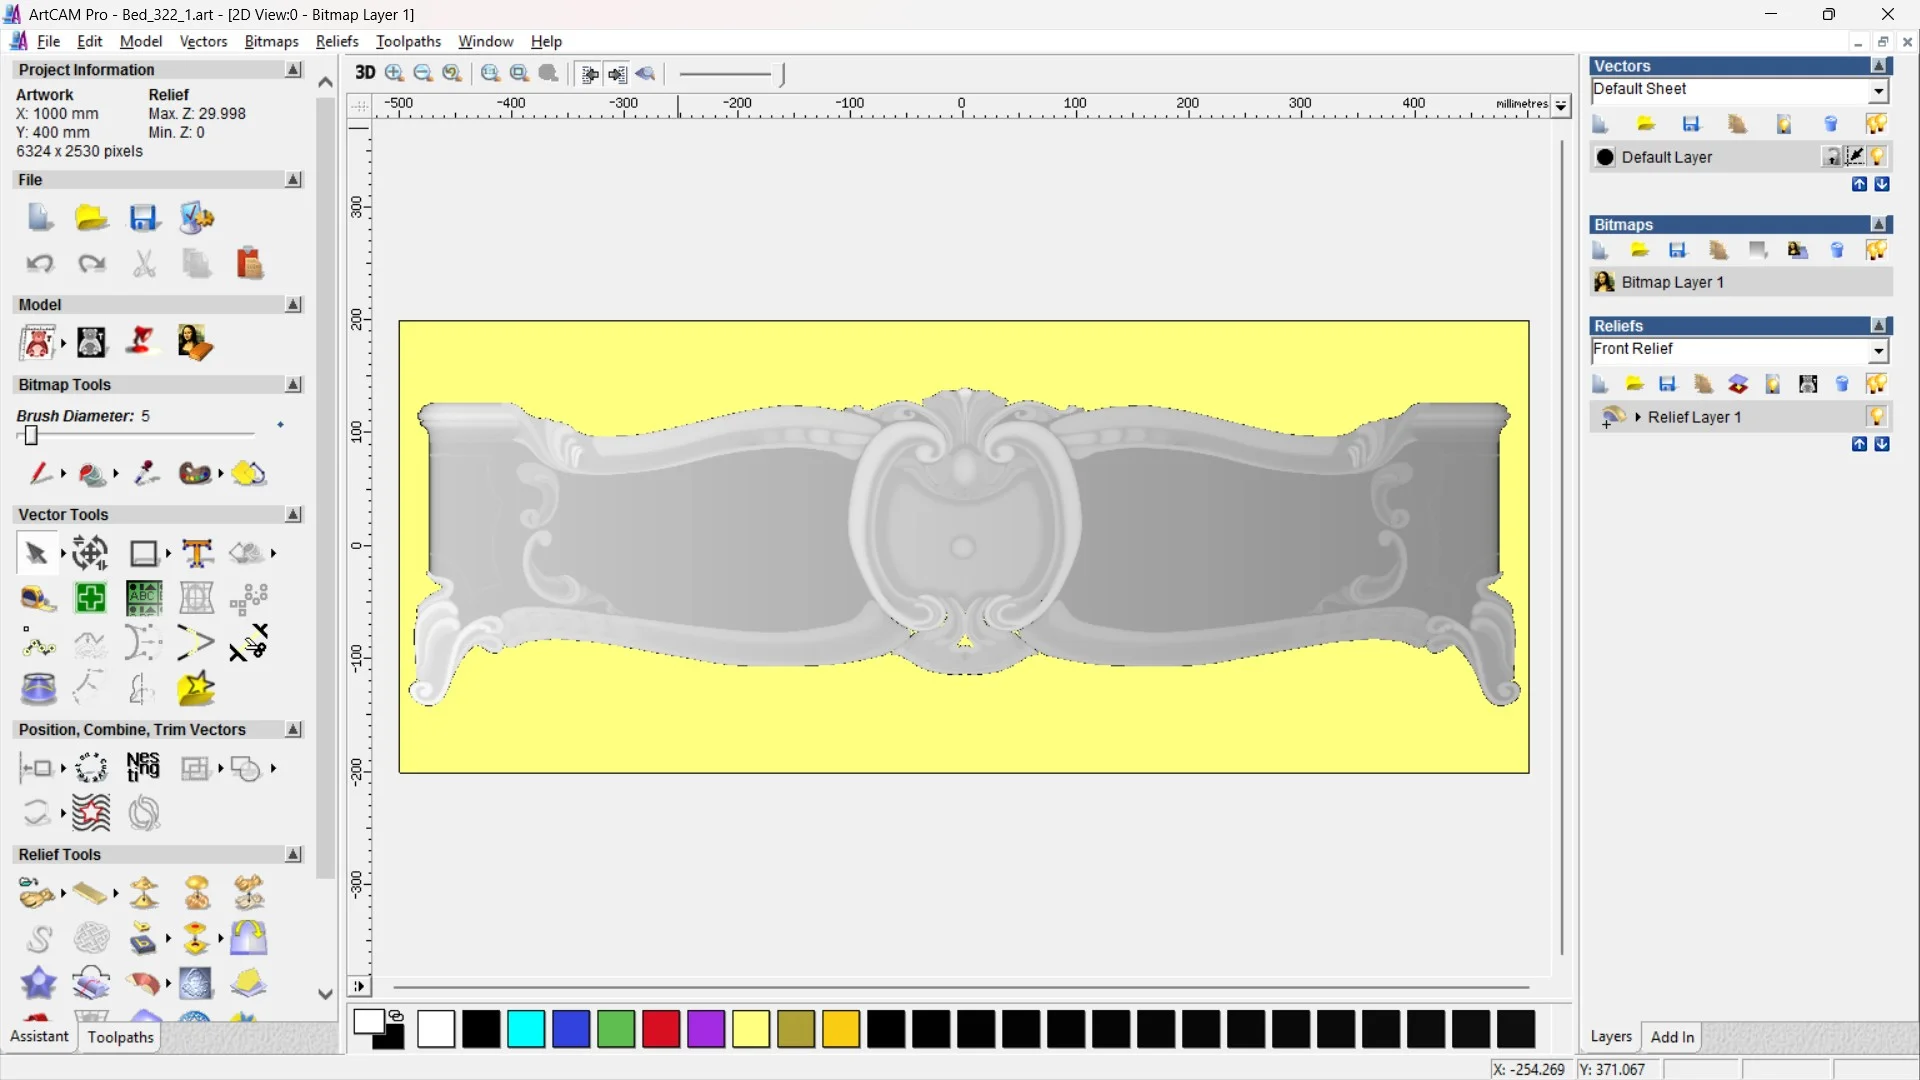Click the Paste clipboard icon
This screenshot has height=1080, width=1920.
coord(249,263)
